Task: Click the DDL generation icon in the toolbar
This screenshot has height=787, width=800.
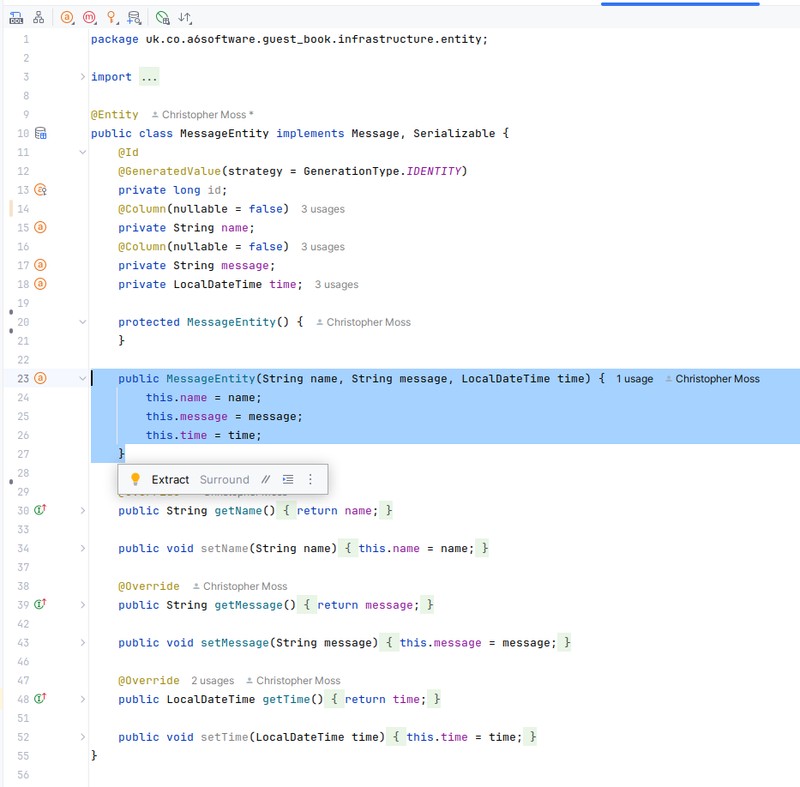Action: coord(16,16)
